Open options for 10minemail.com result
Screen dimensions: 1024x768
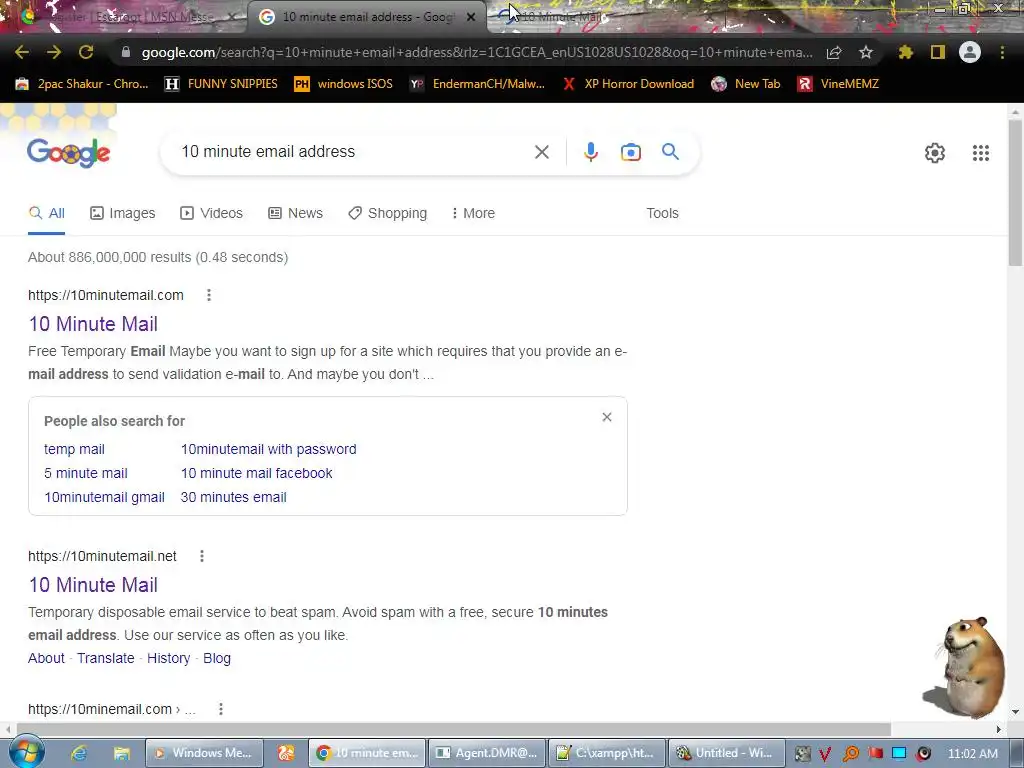221,709
